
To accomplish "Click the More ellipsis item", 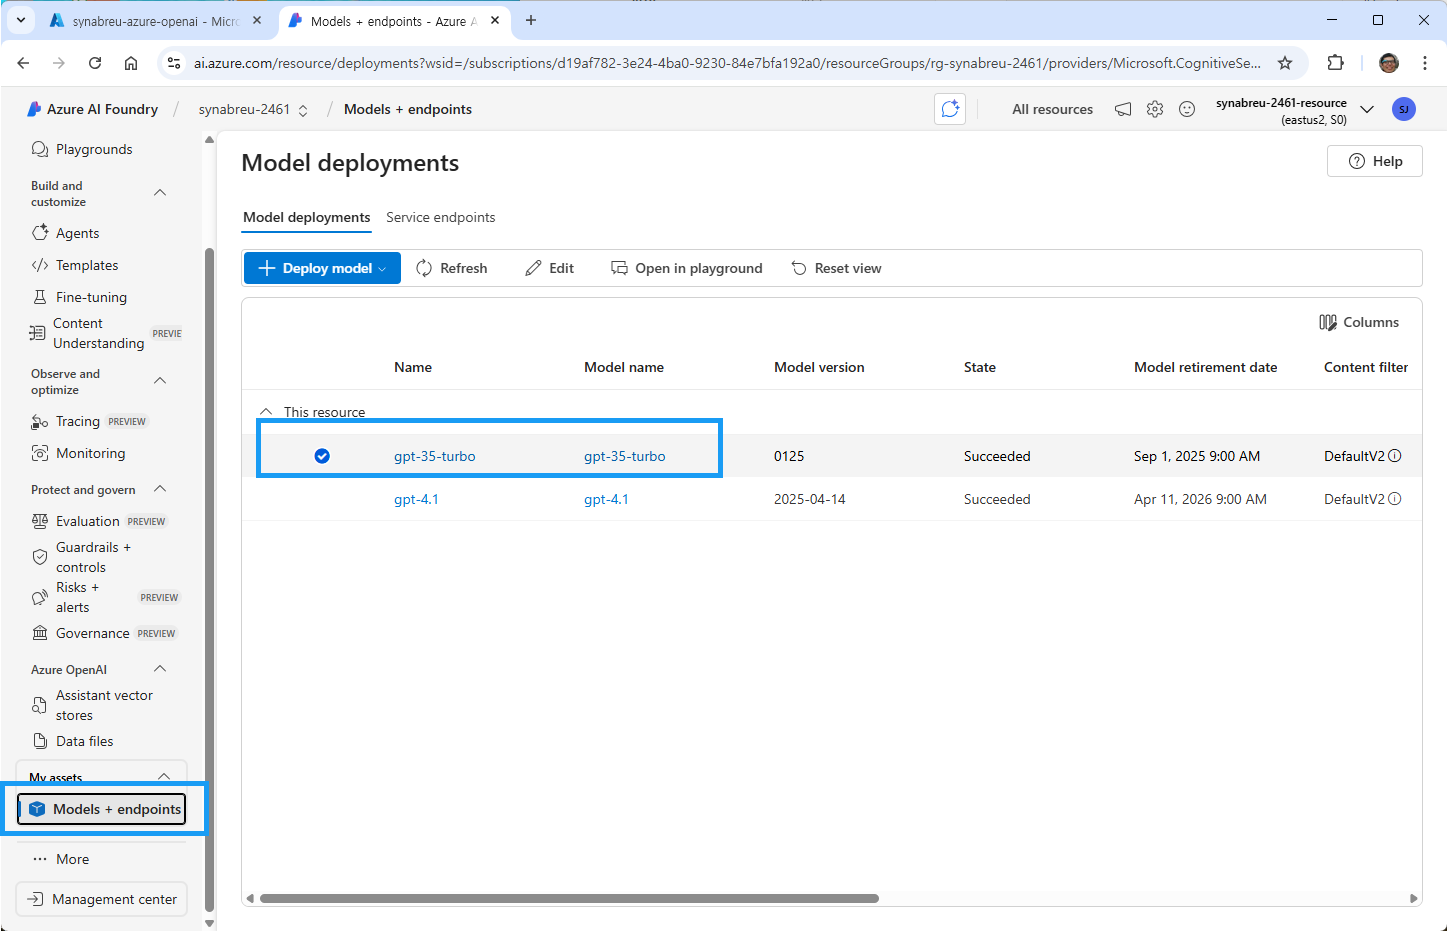I will 60,859.
